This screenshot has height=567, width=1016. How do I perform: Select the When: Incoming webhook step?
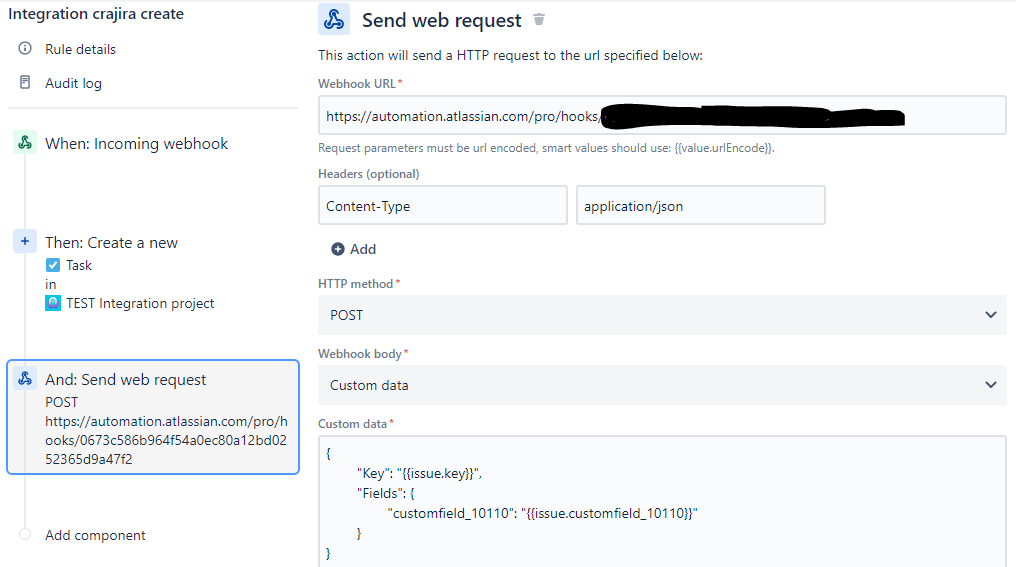point(137,143)
